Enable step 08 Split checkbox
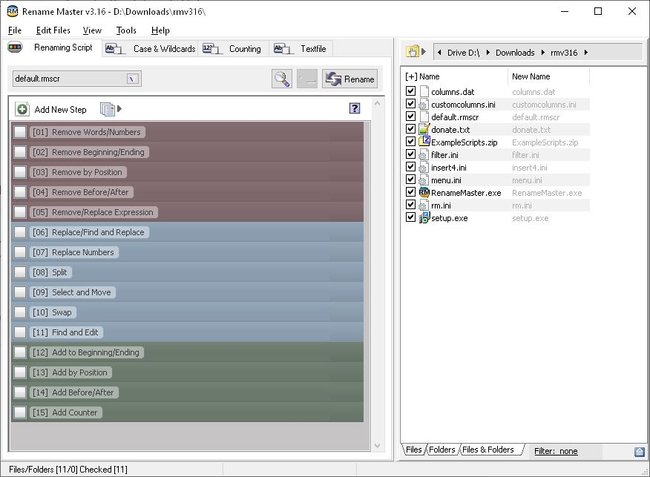 [20, 272]
